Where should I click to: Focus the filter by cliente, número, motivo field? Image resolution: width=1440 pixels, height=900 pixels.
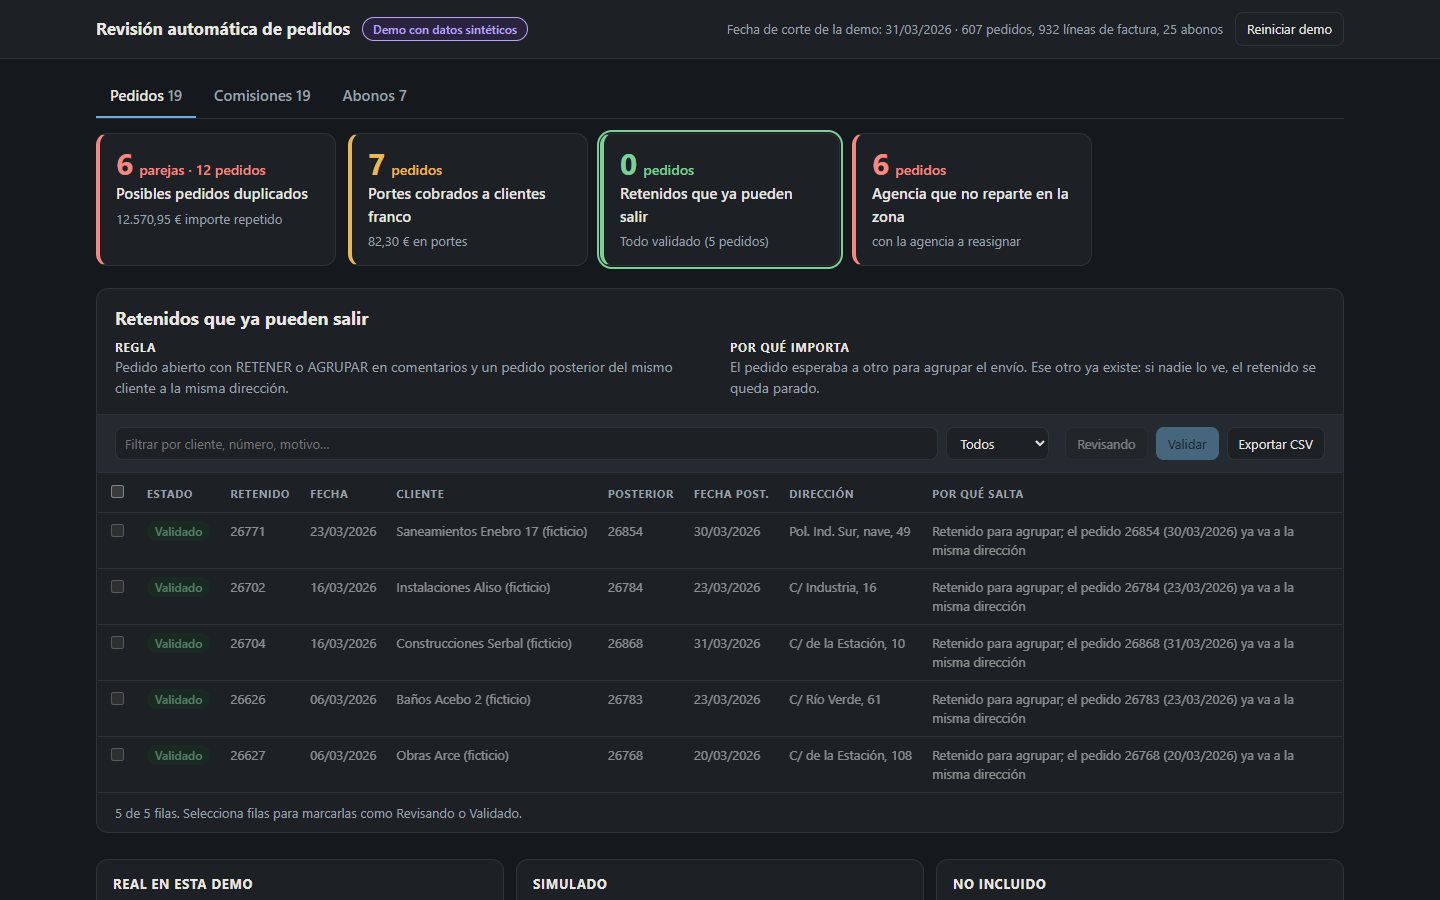pyautogui.click(x=526, y=444)
